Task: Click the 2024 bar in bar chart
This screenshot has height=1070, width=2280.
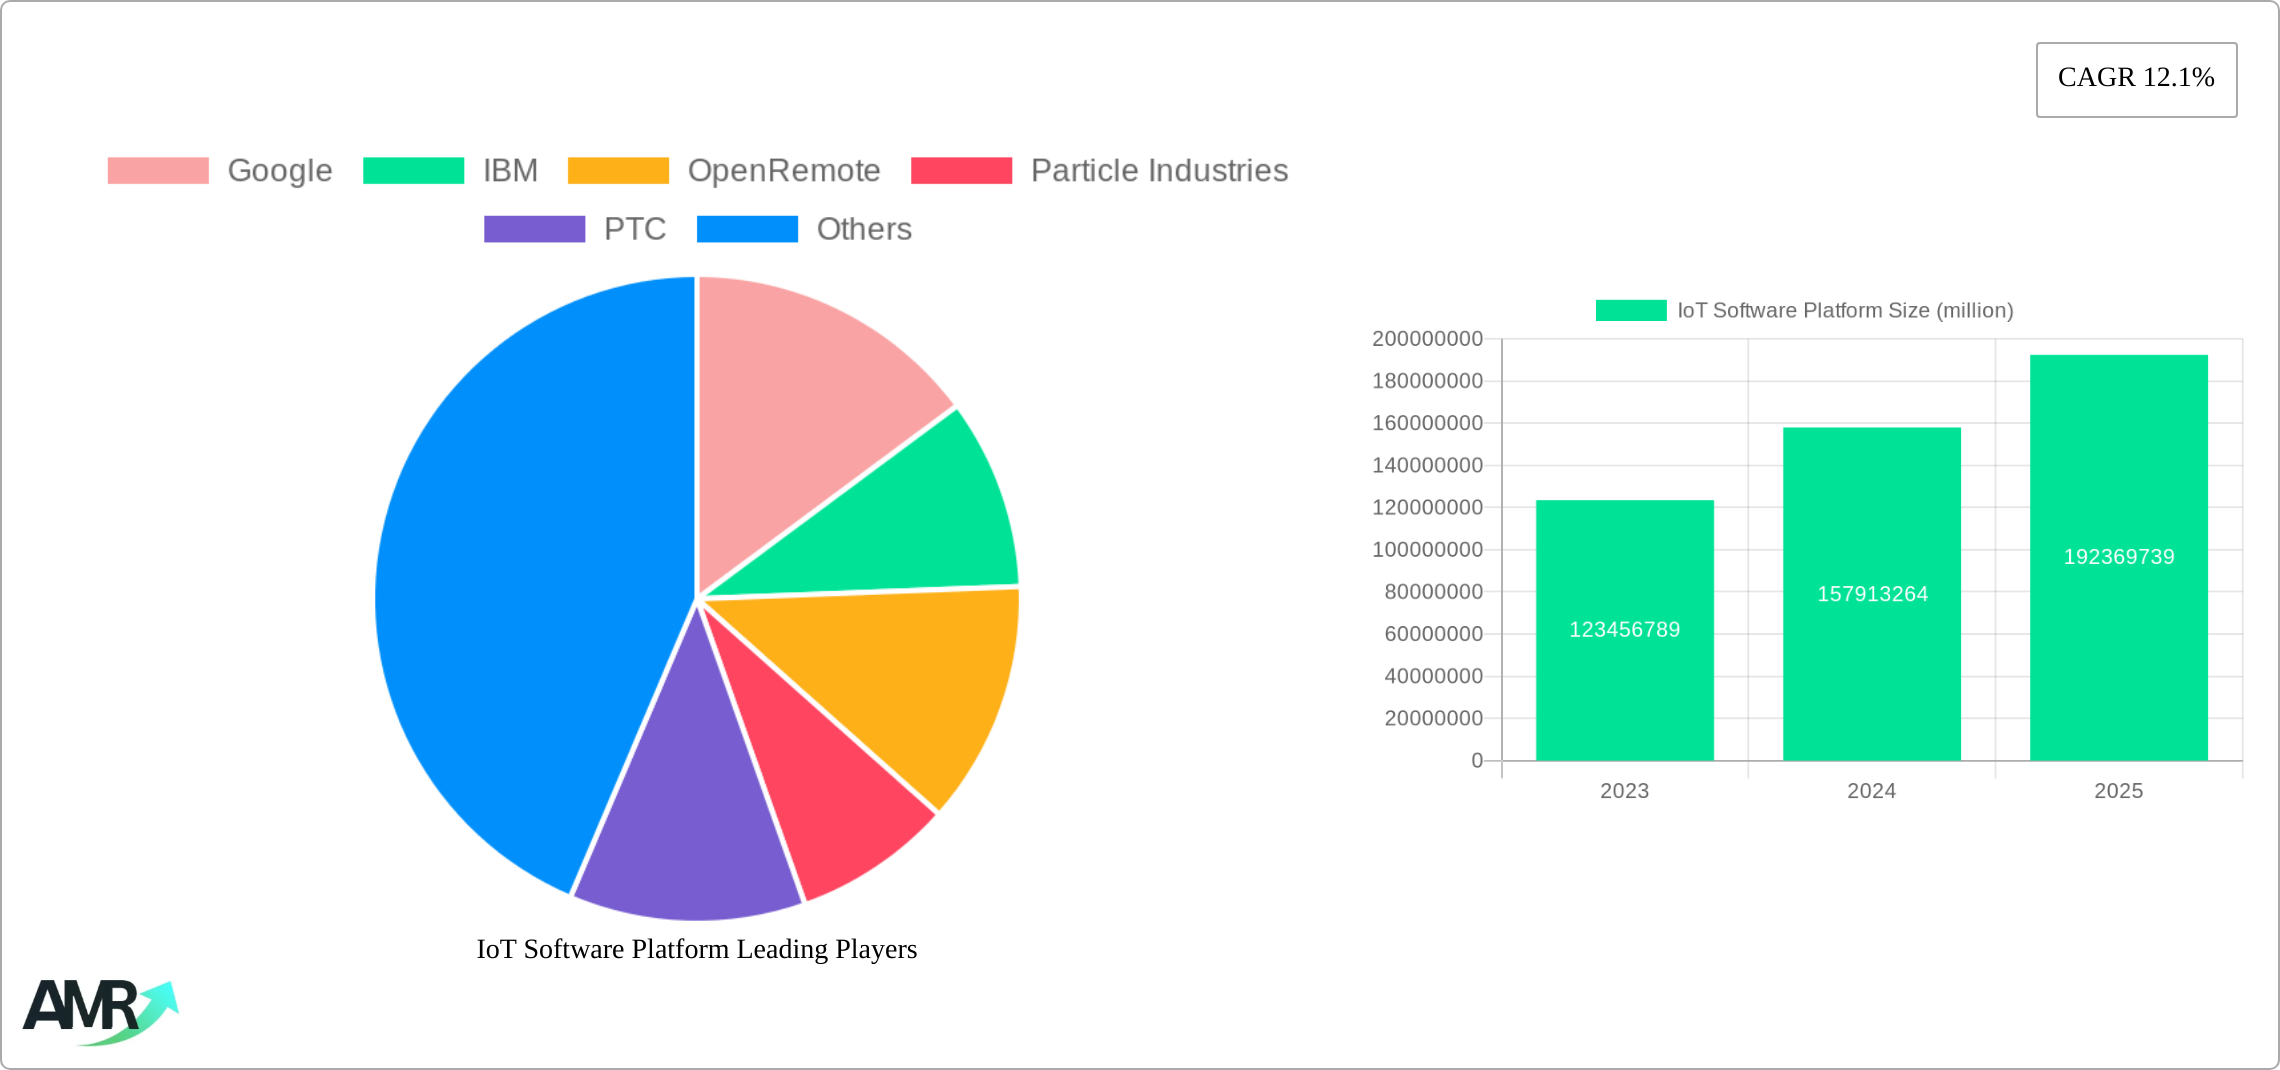Action: coord(1872,594)
